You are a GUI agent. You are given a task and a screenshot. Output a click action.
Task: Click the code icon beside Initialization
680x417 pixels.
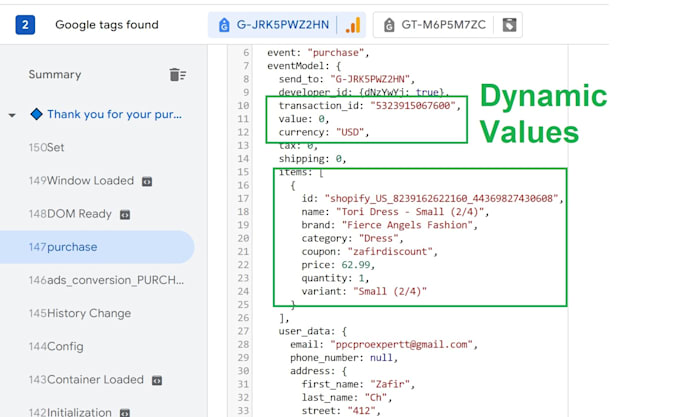click(124, 413)
